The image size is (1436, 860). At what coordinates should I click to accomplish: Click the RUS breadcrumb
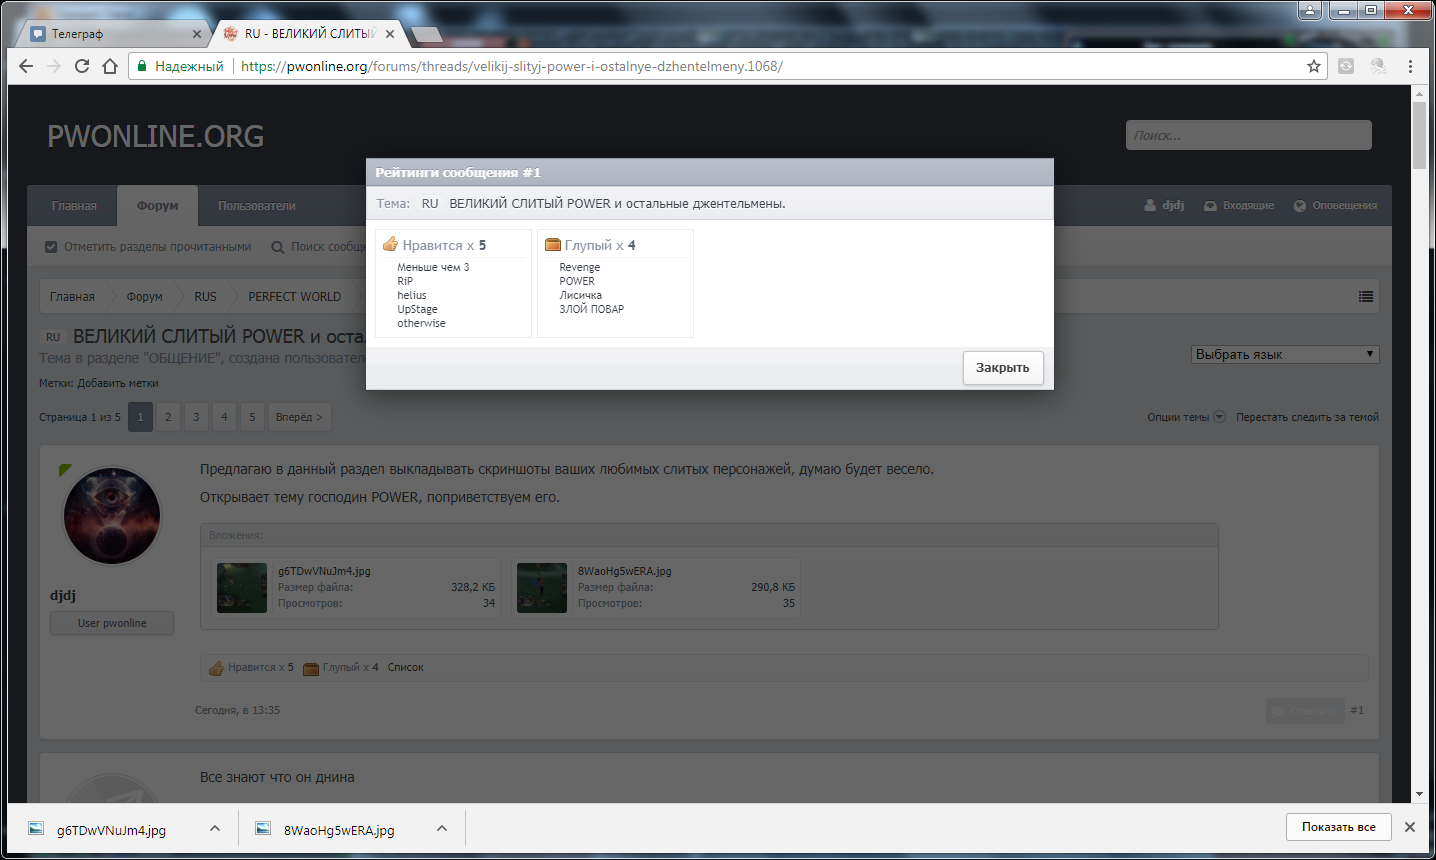pos(205,297)
